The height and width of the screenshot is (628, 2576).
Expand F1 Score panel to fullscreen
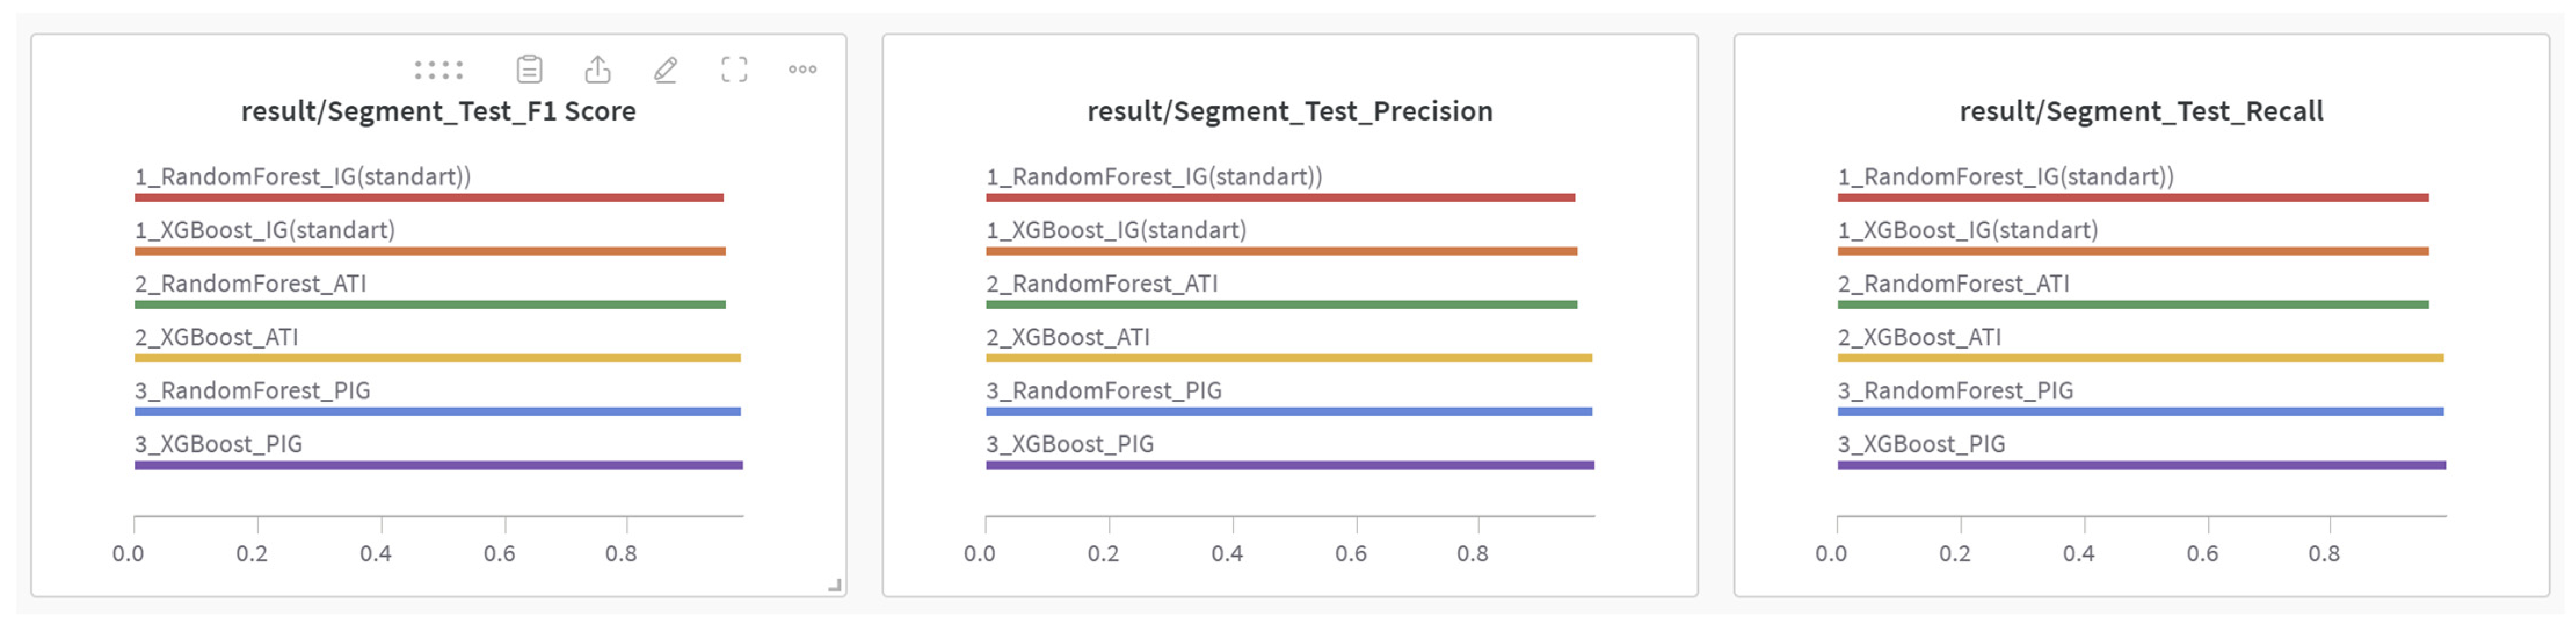[734, 69]
